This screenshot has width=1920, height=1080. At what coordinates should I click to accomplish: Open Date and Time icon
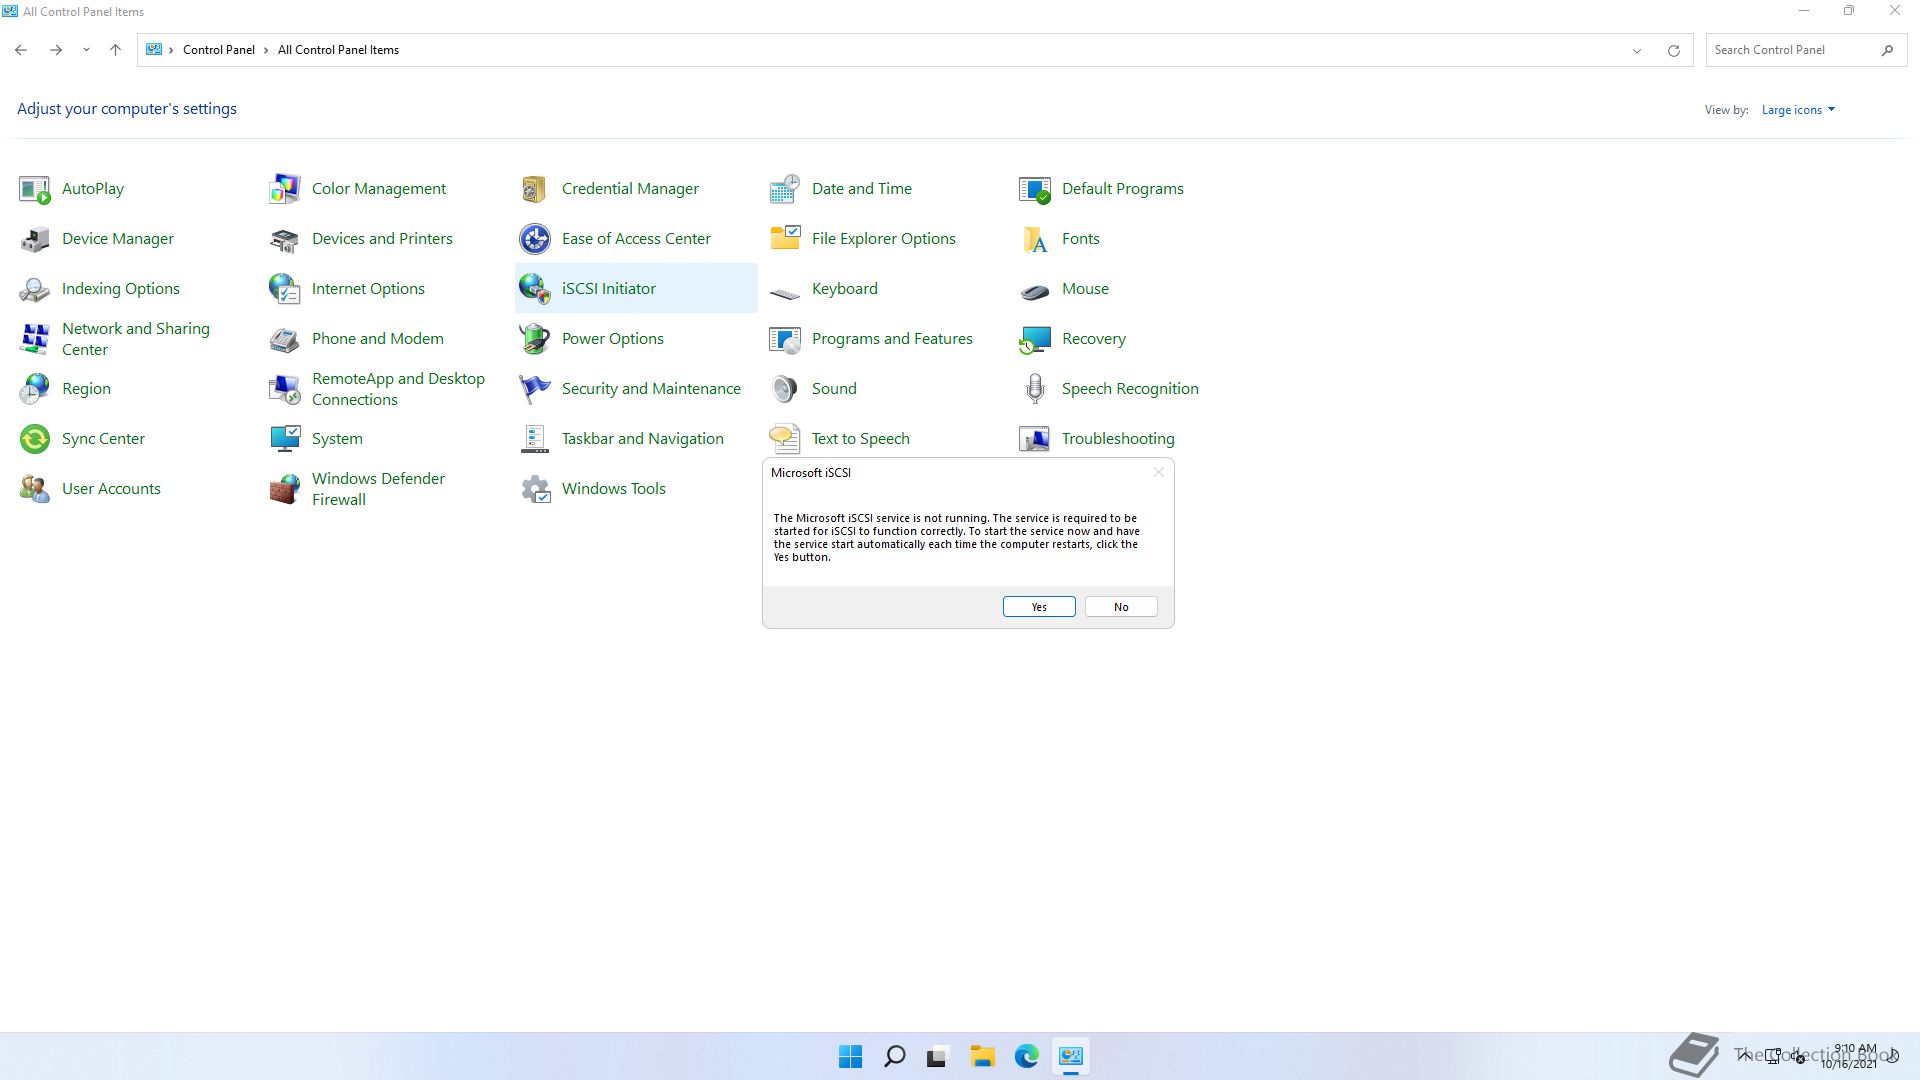pos(784,189)
